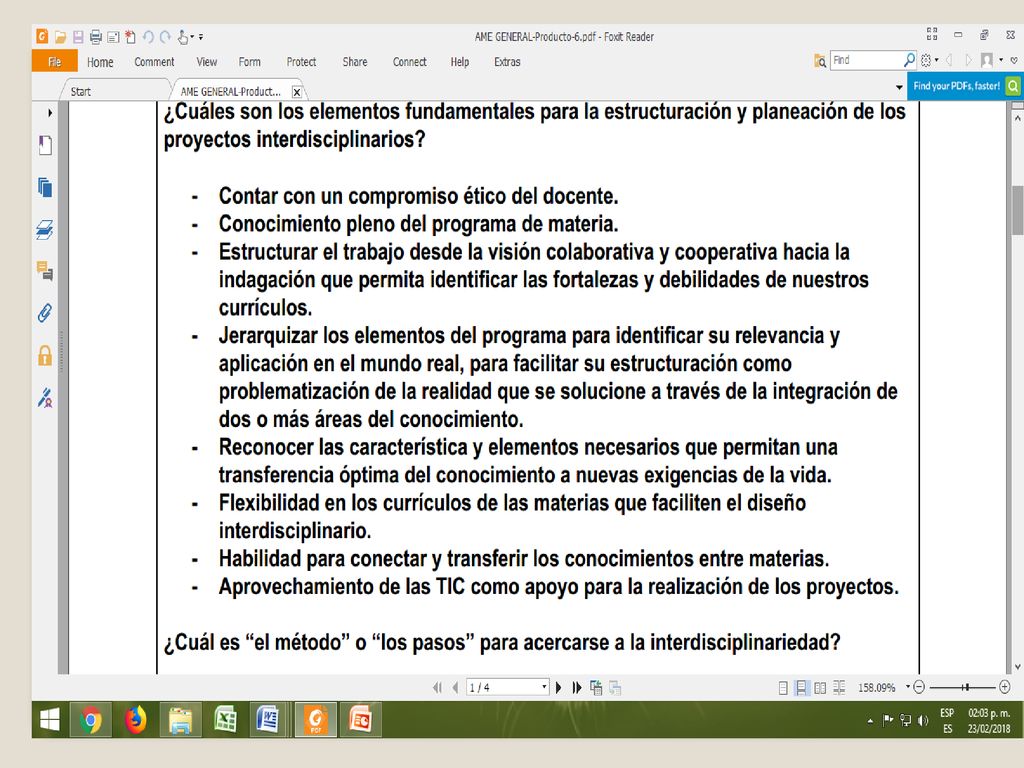
Task: Open the Attachments paperclip panel
Action: coord(45,313)
